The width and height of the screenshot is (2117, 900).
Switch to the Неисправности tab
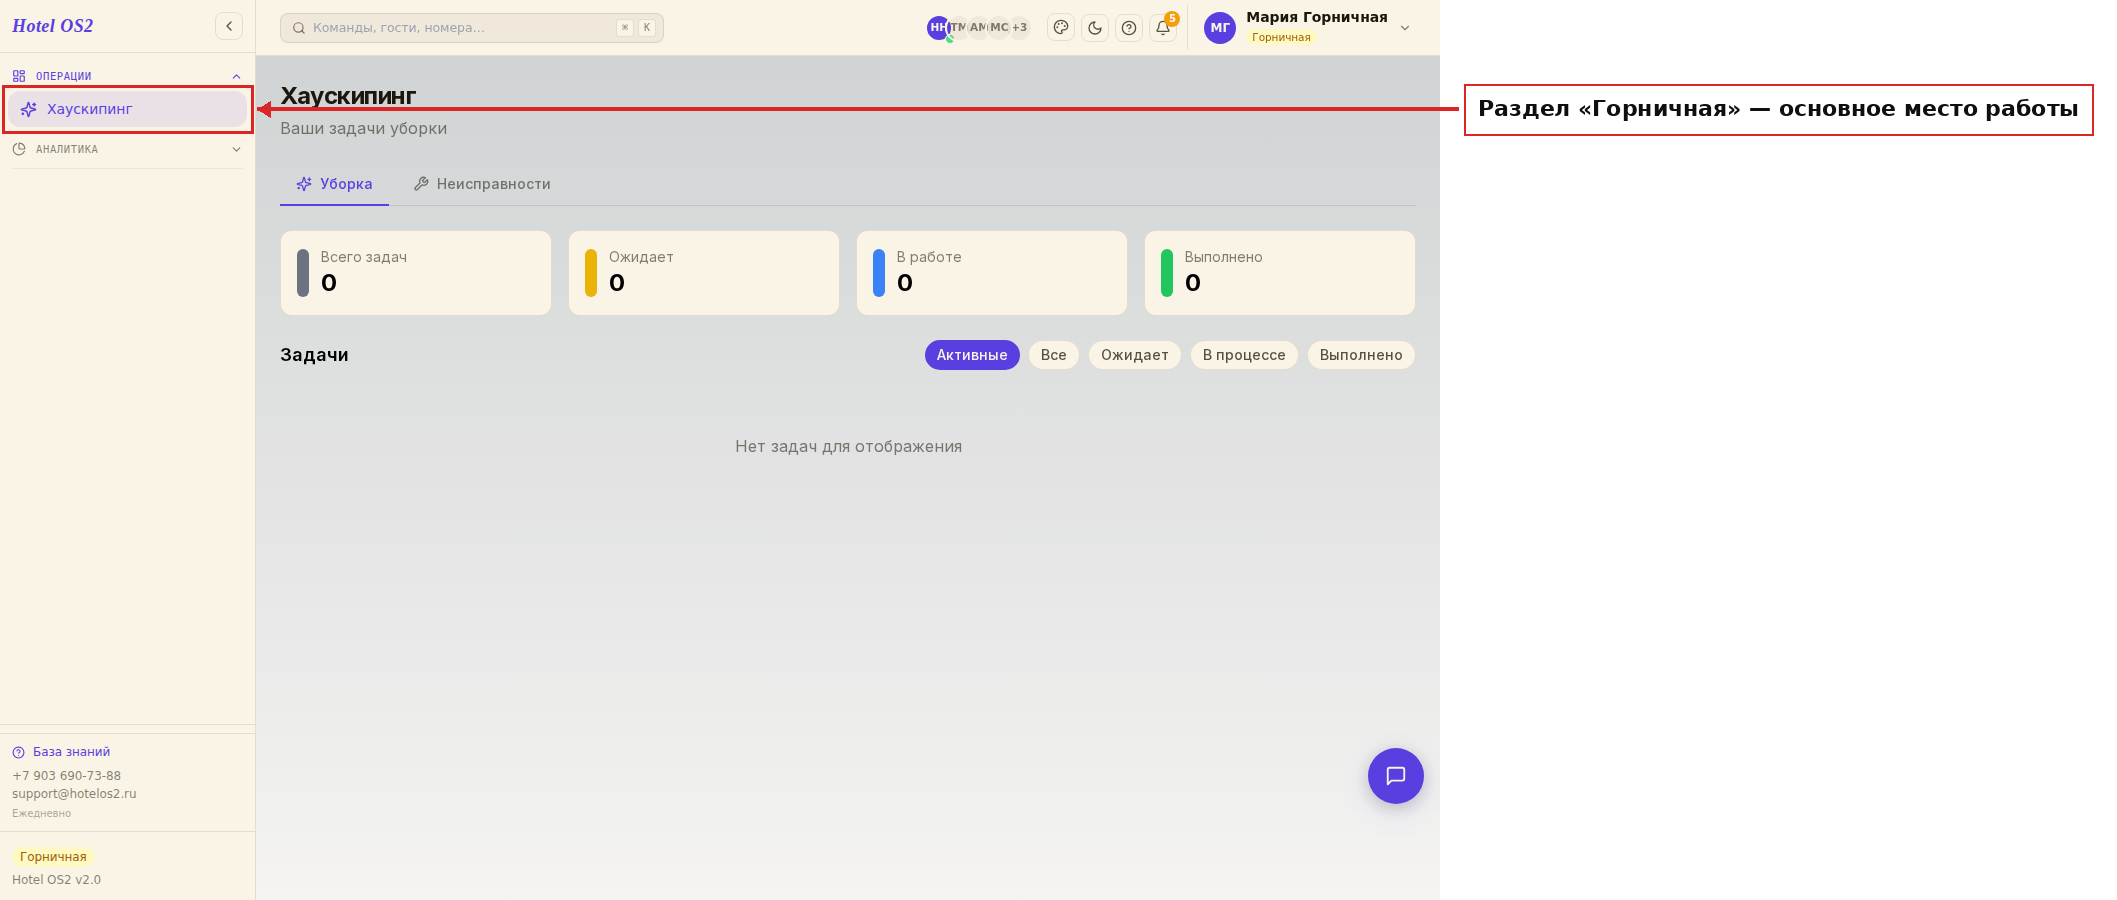[482, 184]
